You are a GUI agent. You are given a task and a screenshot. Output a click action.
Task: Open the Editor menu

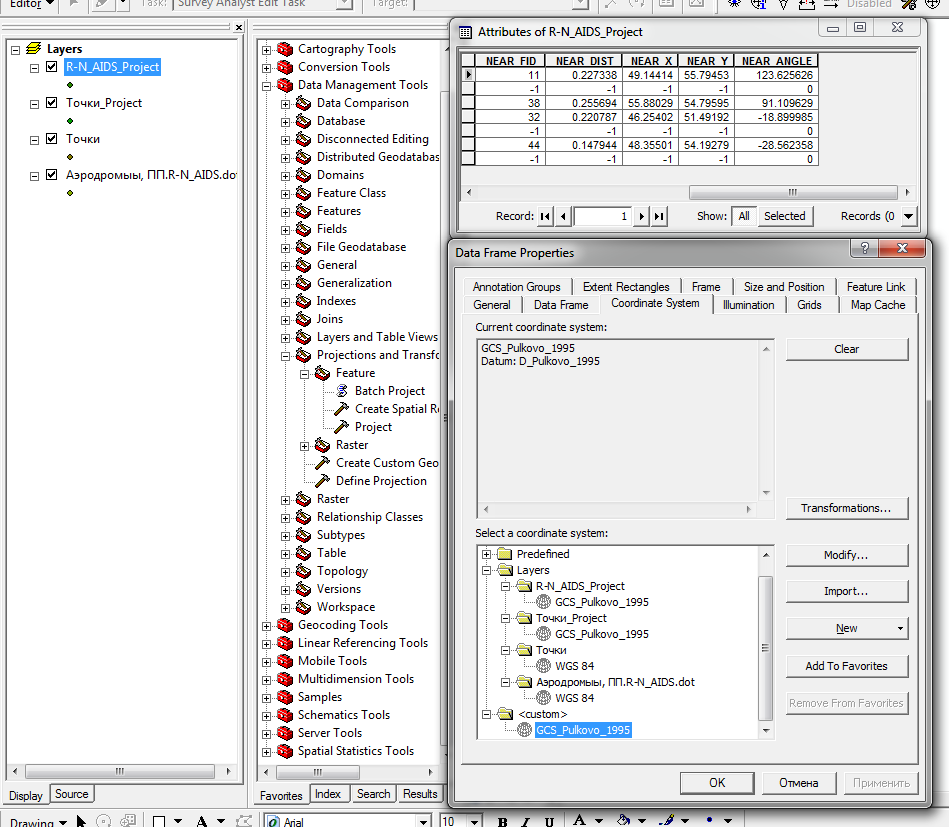pos(32,5)
